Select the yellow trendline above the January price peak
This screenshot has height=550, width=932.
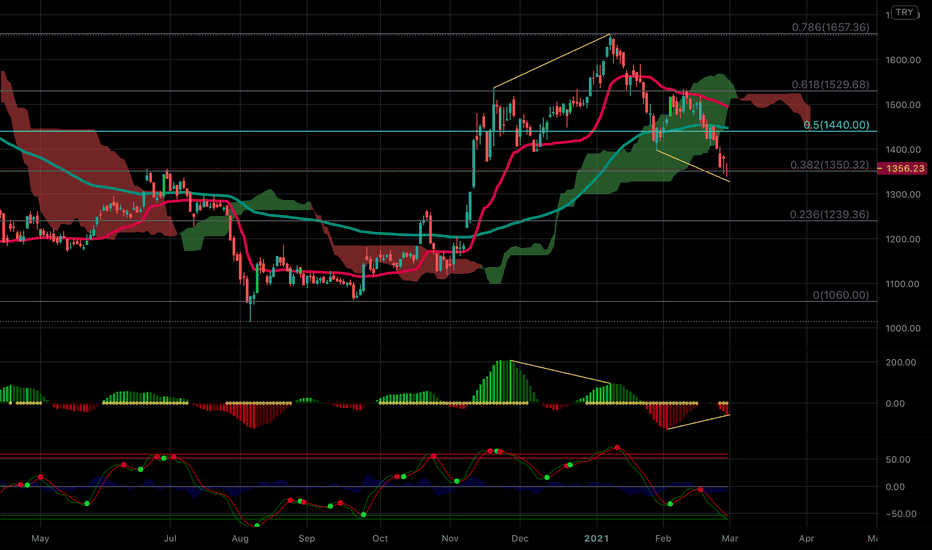pos(552,62)
